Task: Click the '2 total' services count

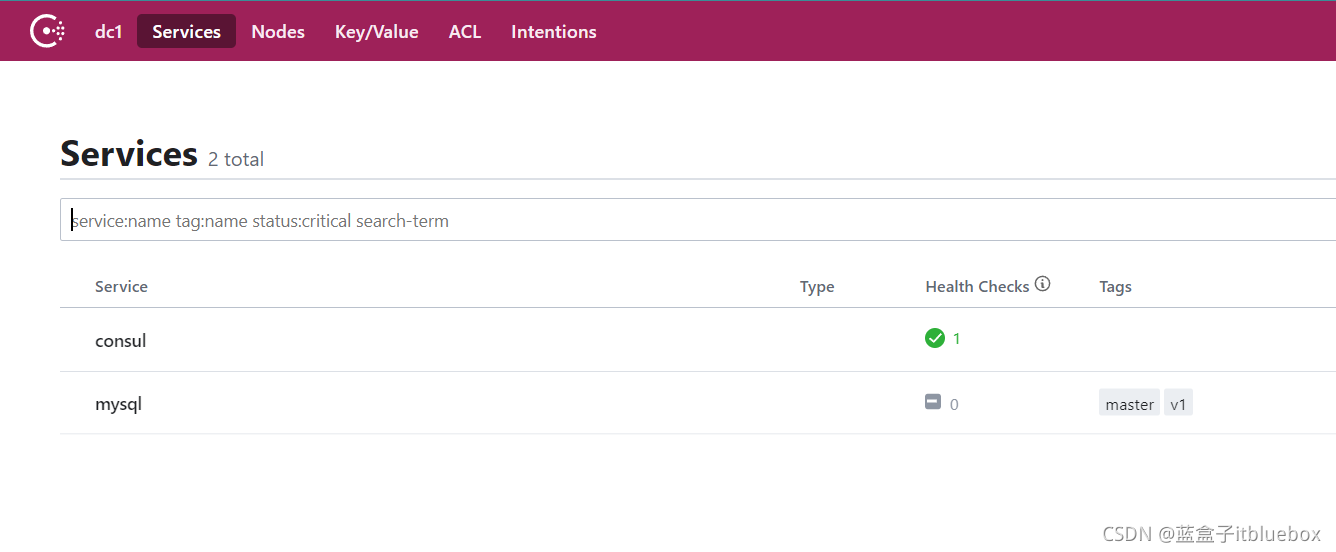Action: (236, 159)
